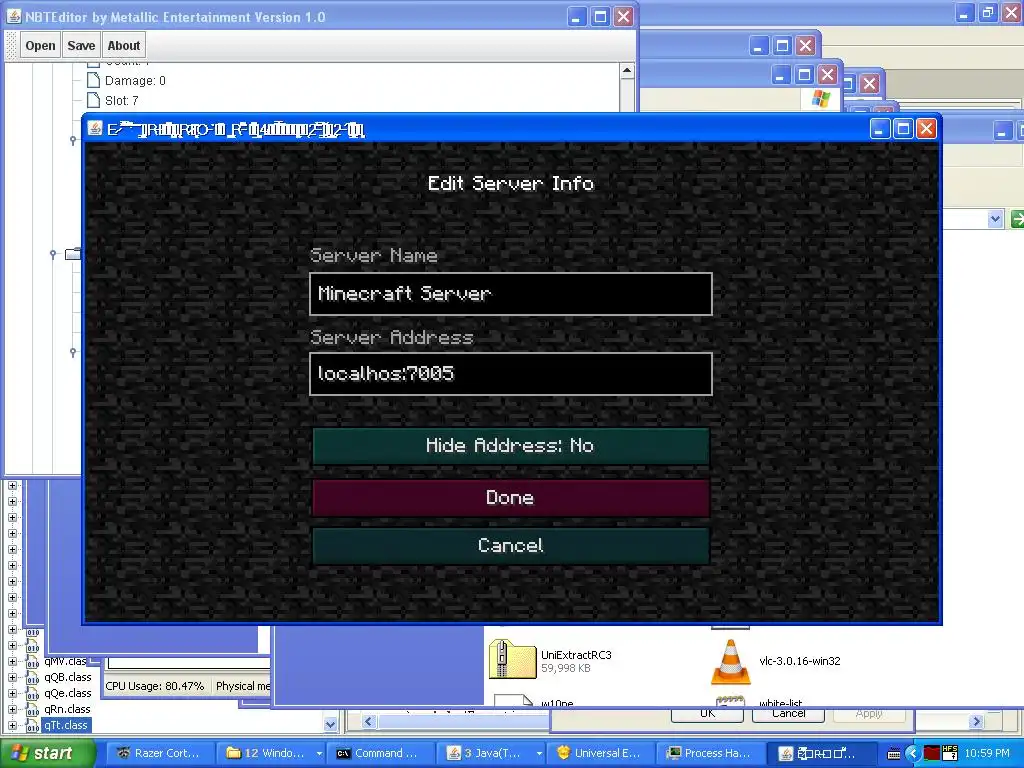
Task: Select the Slot: 7 tree node
Action: pos(121,101)
